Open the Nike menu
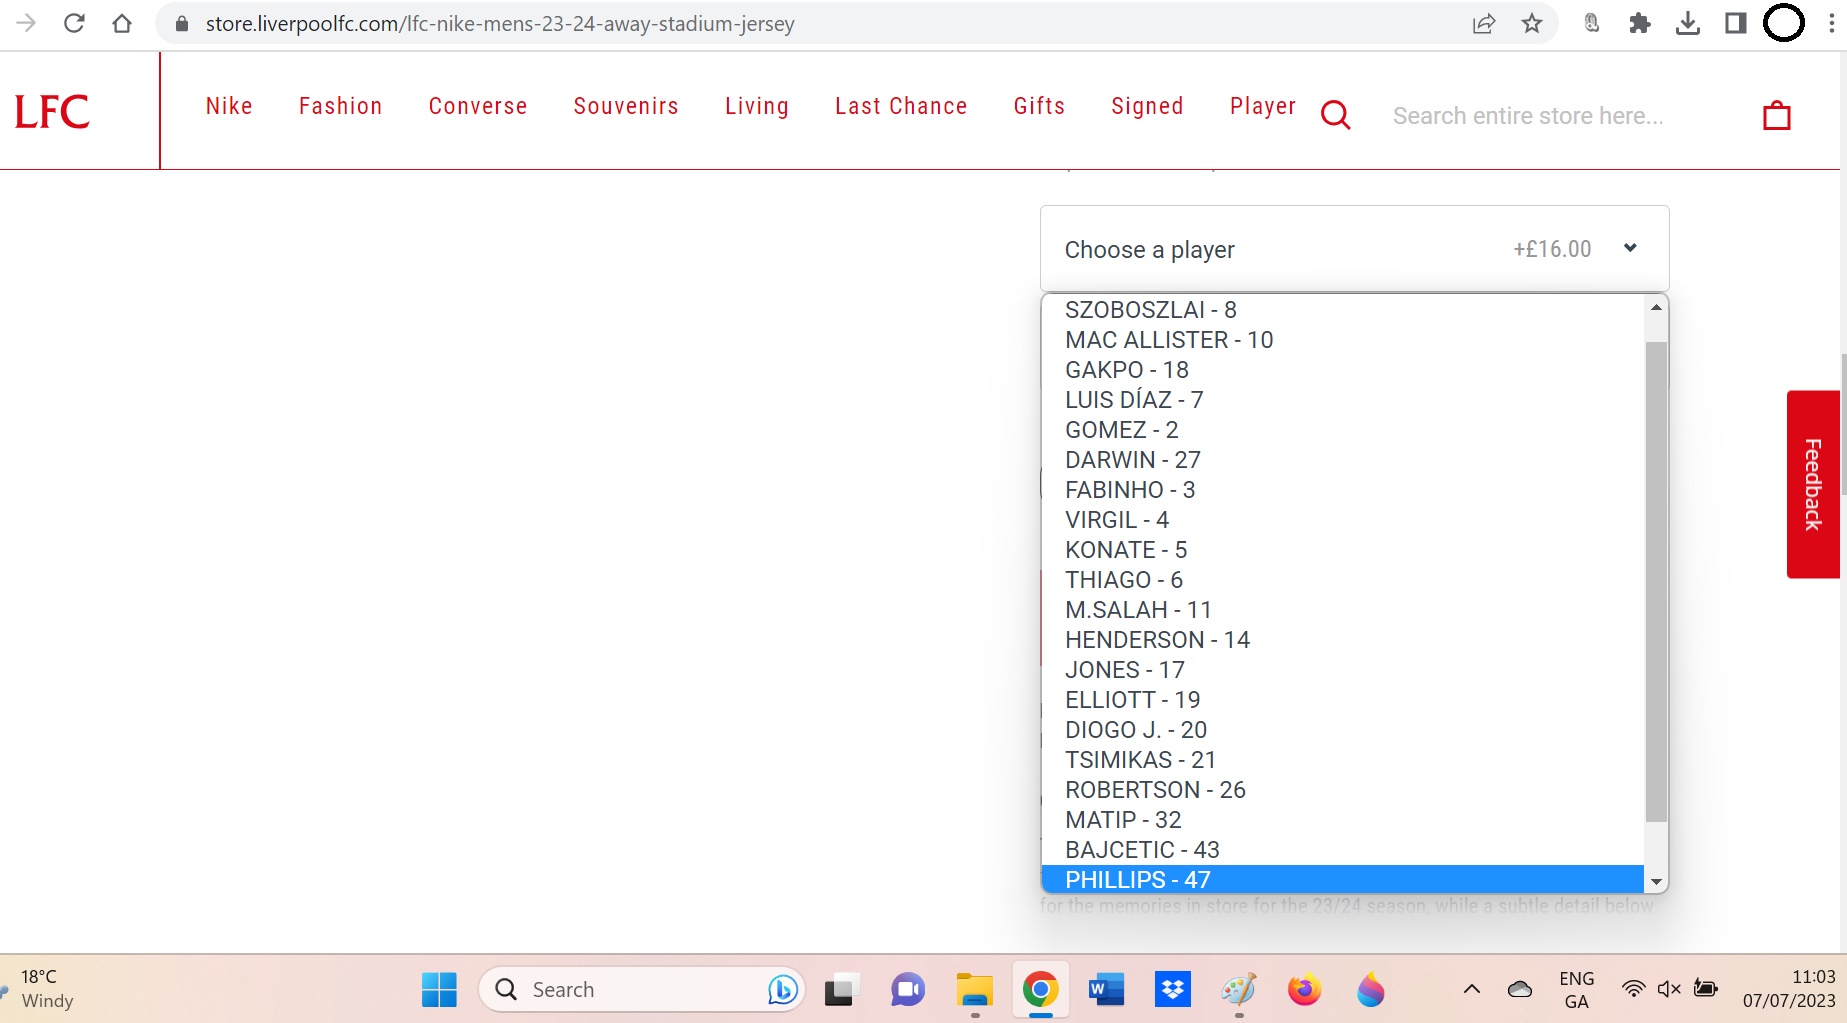 (x=229, y=106)
